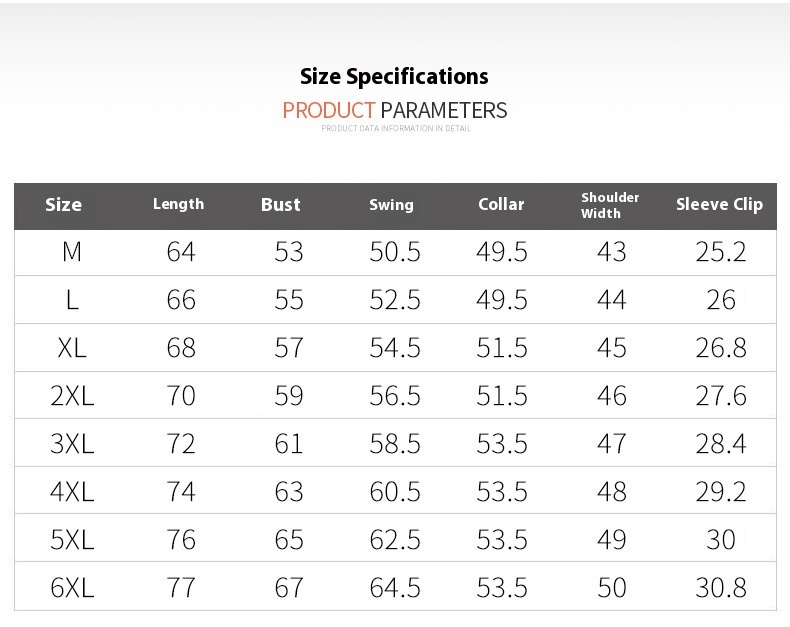Select the 5XL sleeve clip value 30

tap(721, 540)
